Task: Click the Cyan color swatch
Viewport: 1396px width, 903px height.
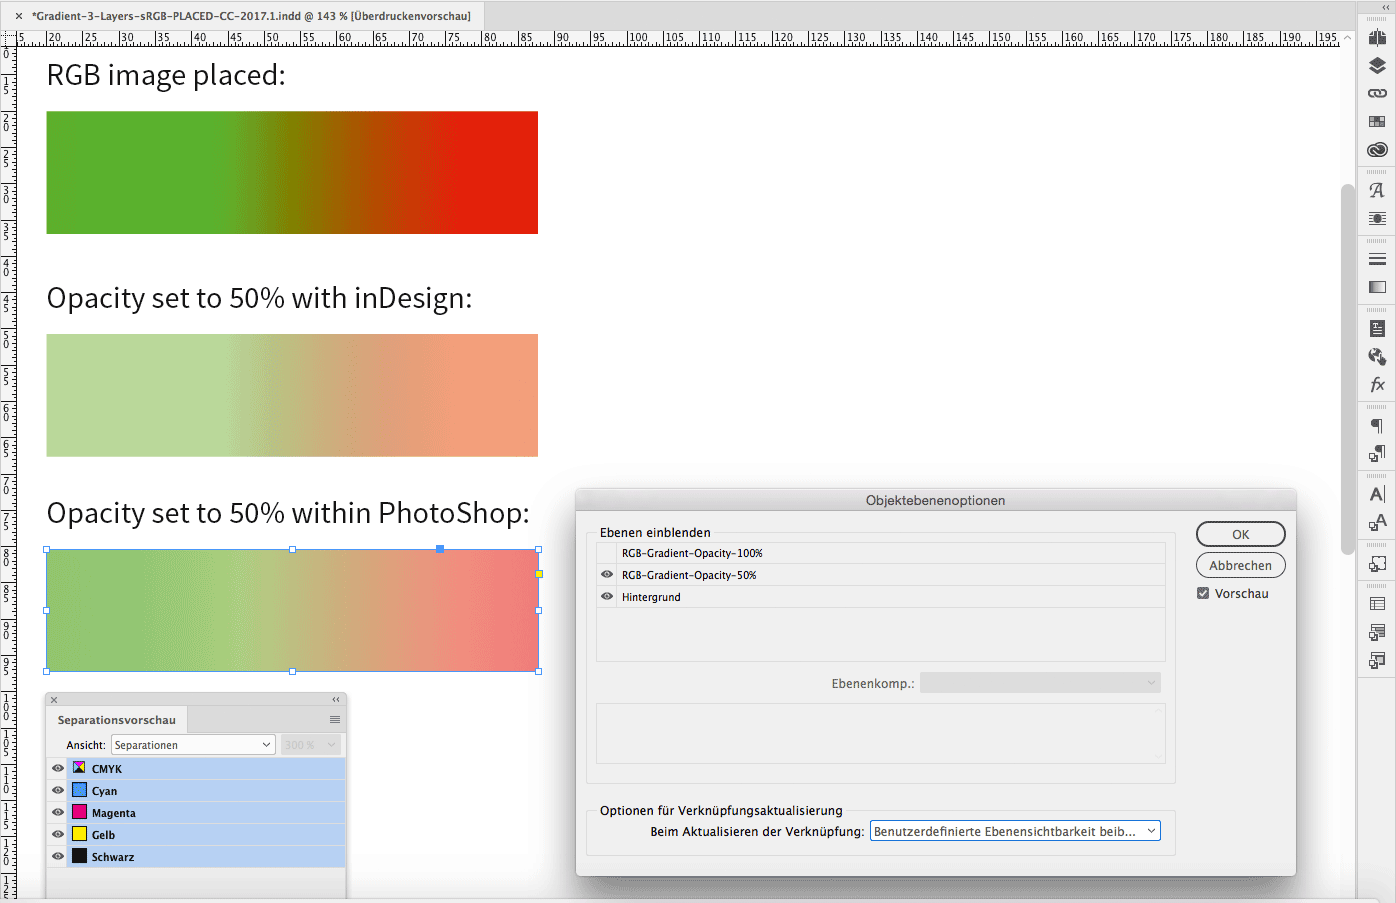Action: (79, 790)
